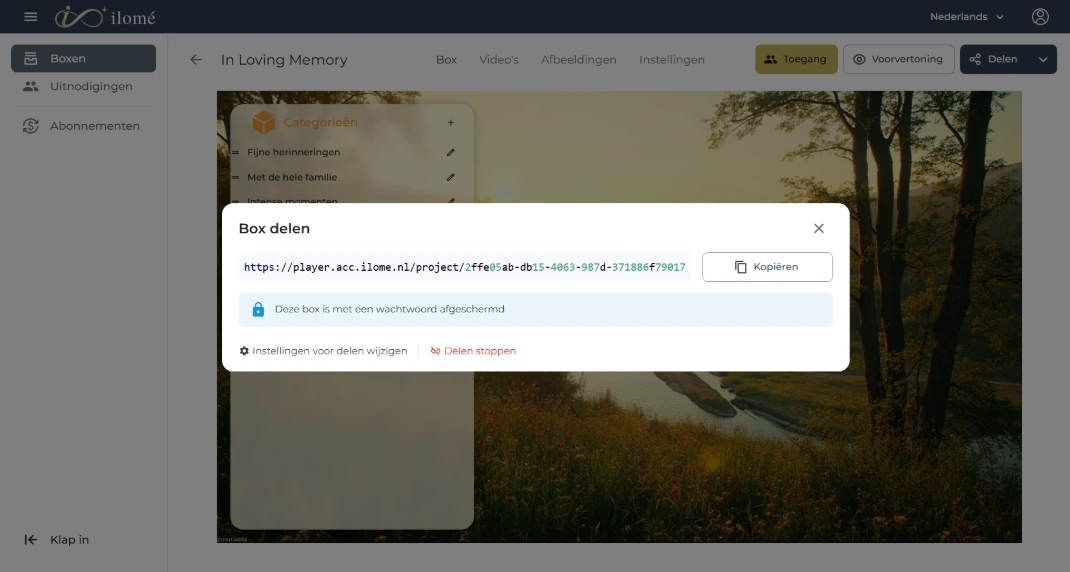This screenshot has height=572, width=1070.
Task: Switch to the Afbeeldingen tab
Action: (579, 60)
